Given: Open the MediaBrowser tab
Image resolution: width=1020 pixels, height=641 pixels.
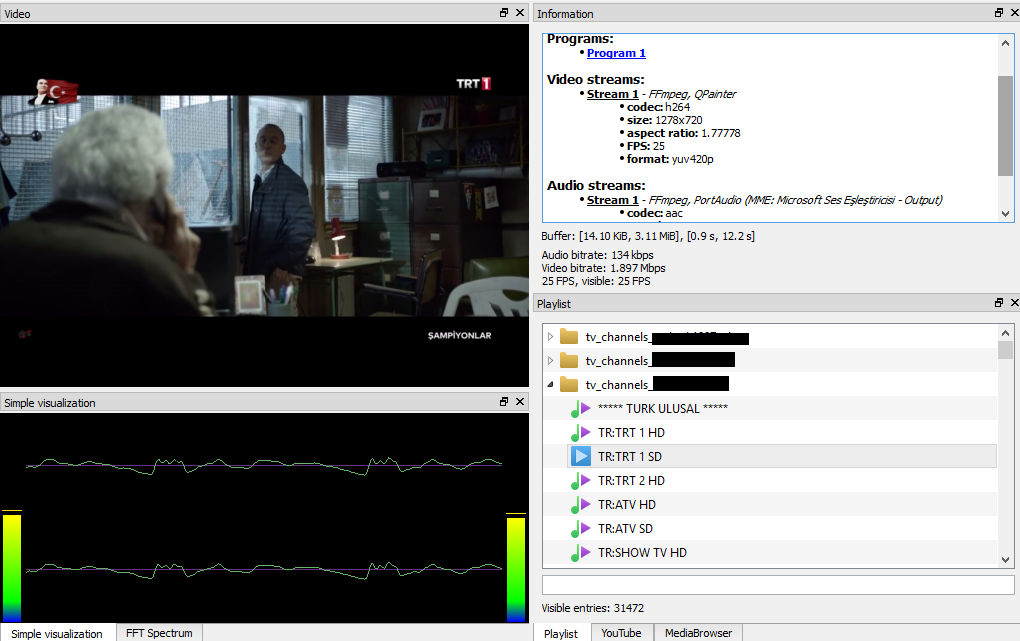Looking at the screenshot, I should pos(698,633).
